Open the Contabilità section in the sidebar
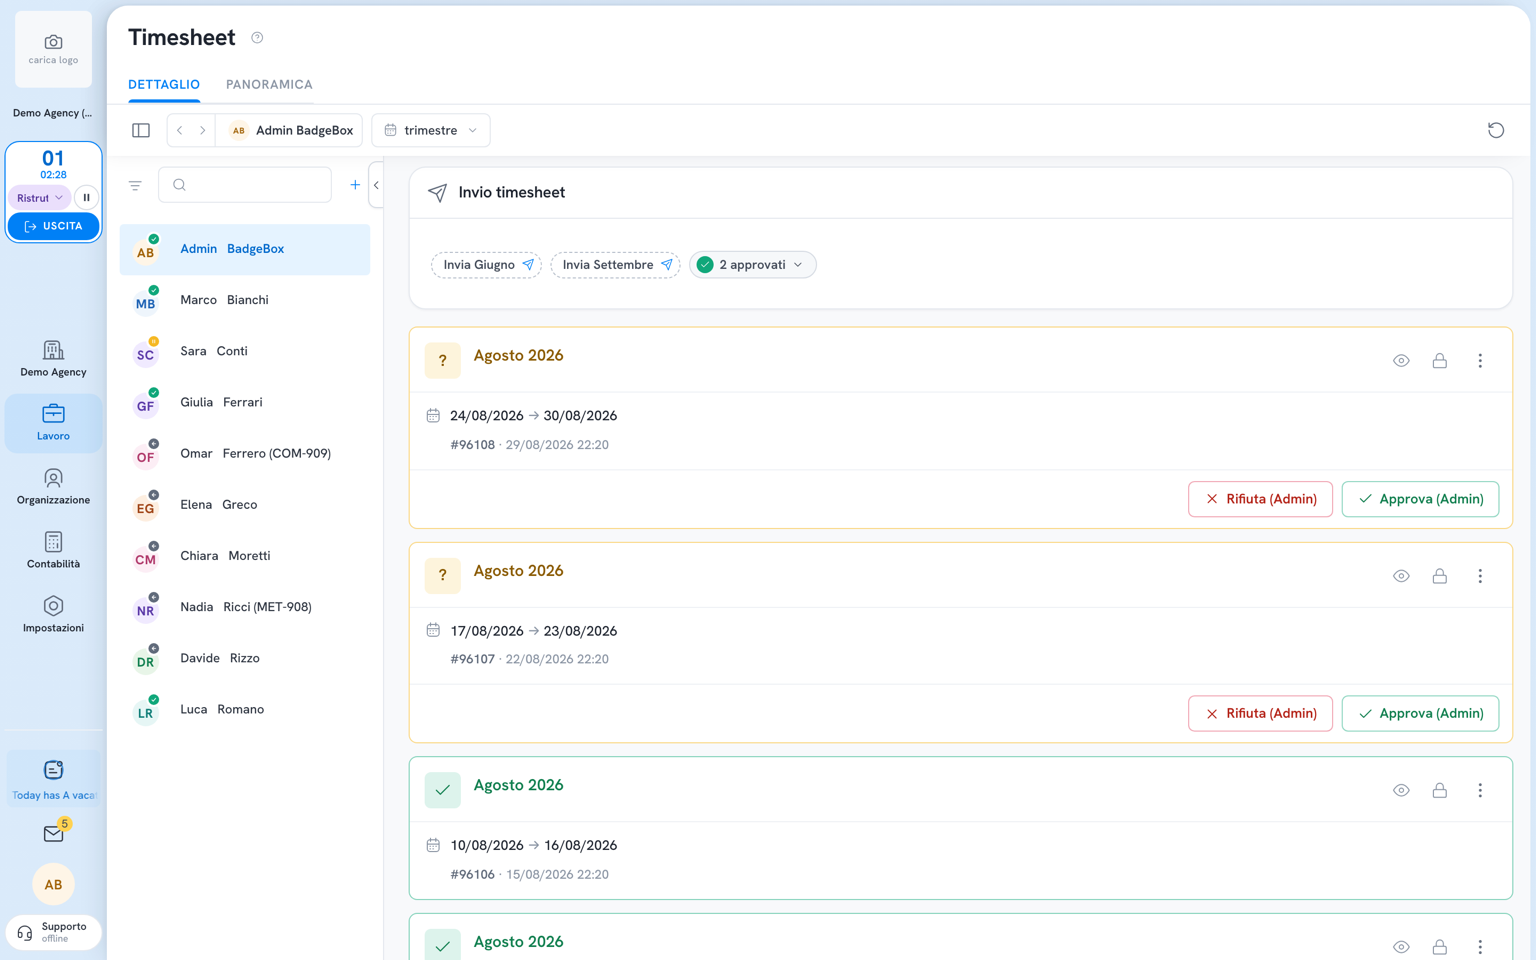This screenshot has width=1536, height=960. [x=54, y=551]
